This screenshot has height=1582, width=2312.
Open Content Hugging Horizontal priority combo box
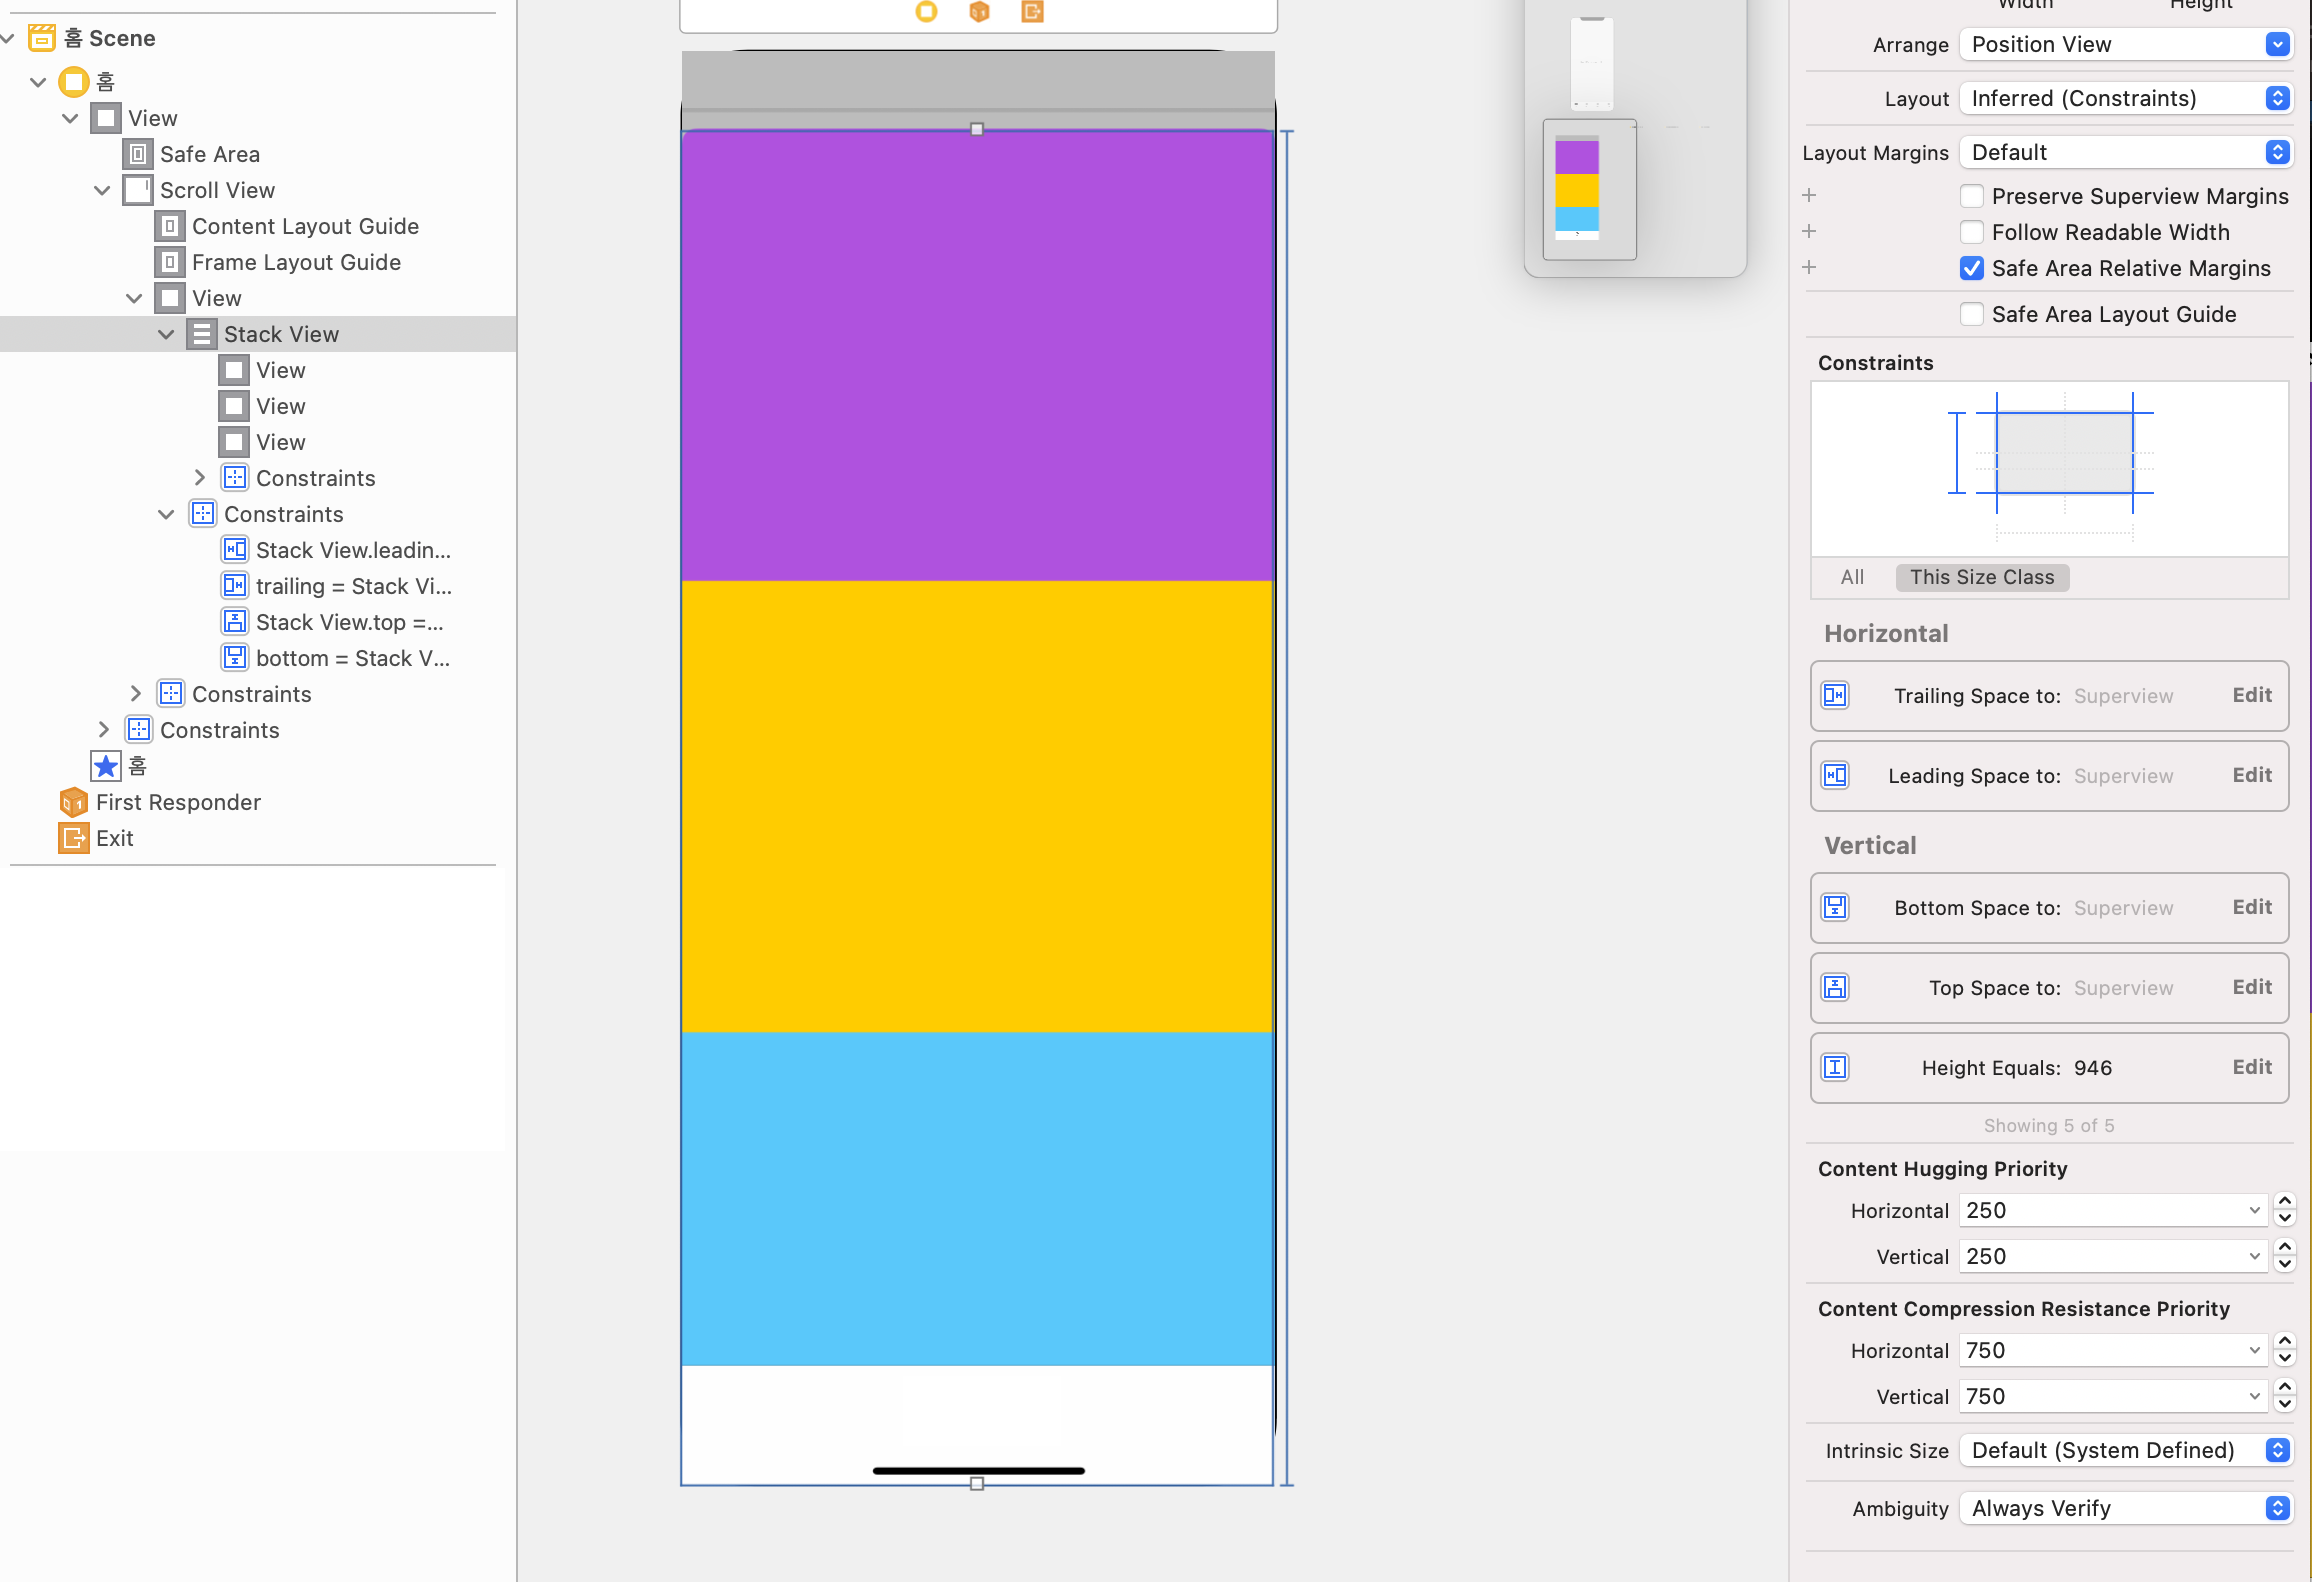coord(2114,1210)
